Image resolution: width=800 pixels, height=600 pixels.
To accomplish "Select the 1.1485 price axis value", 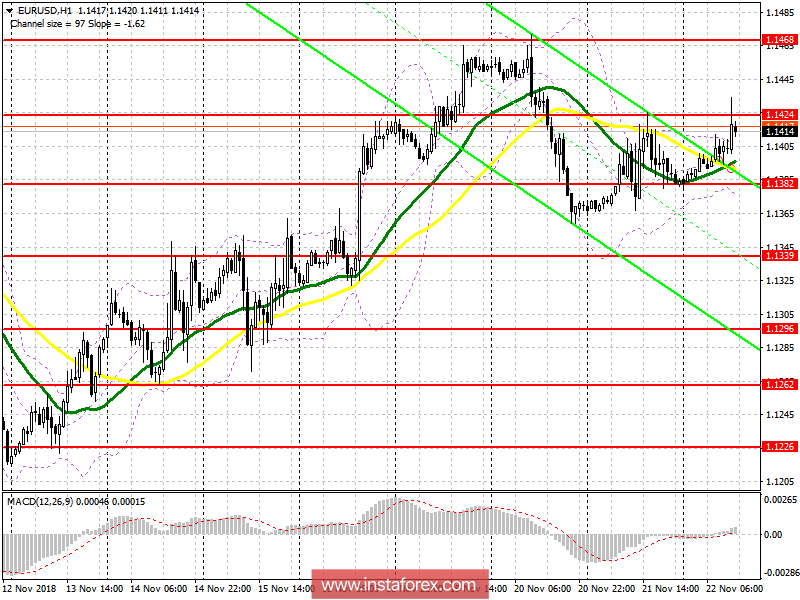I will click(781, 13).
